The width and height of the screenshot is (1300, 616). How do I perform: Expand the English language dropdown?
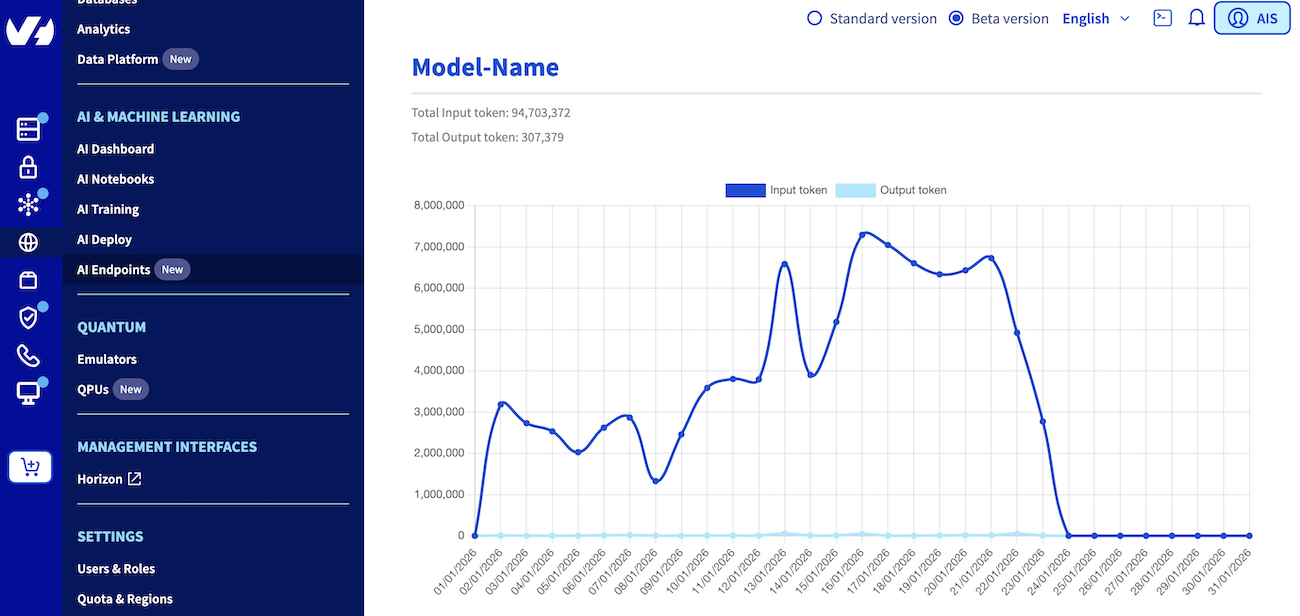(1095, 18)
